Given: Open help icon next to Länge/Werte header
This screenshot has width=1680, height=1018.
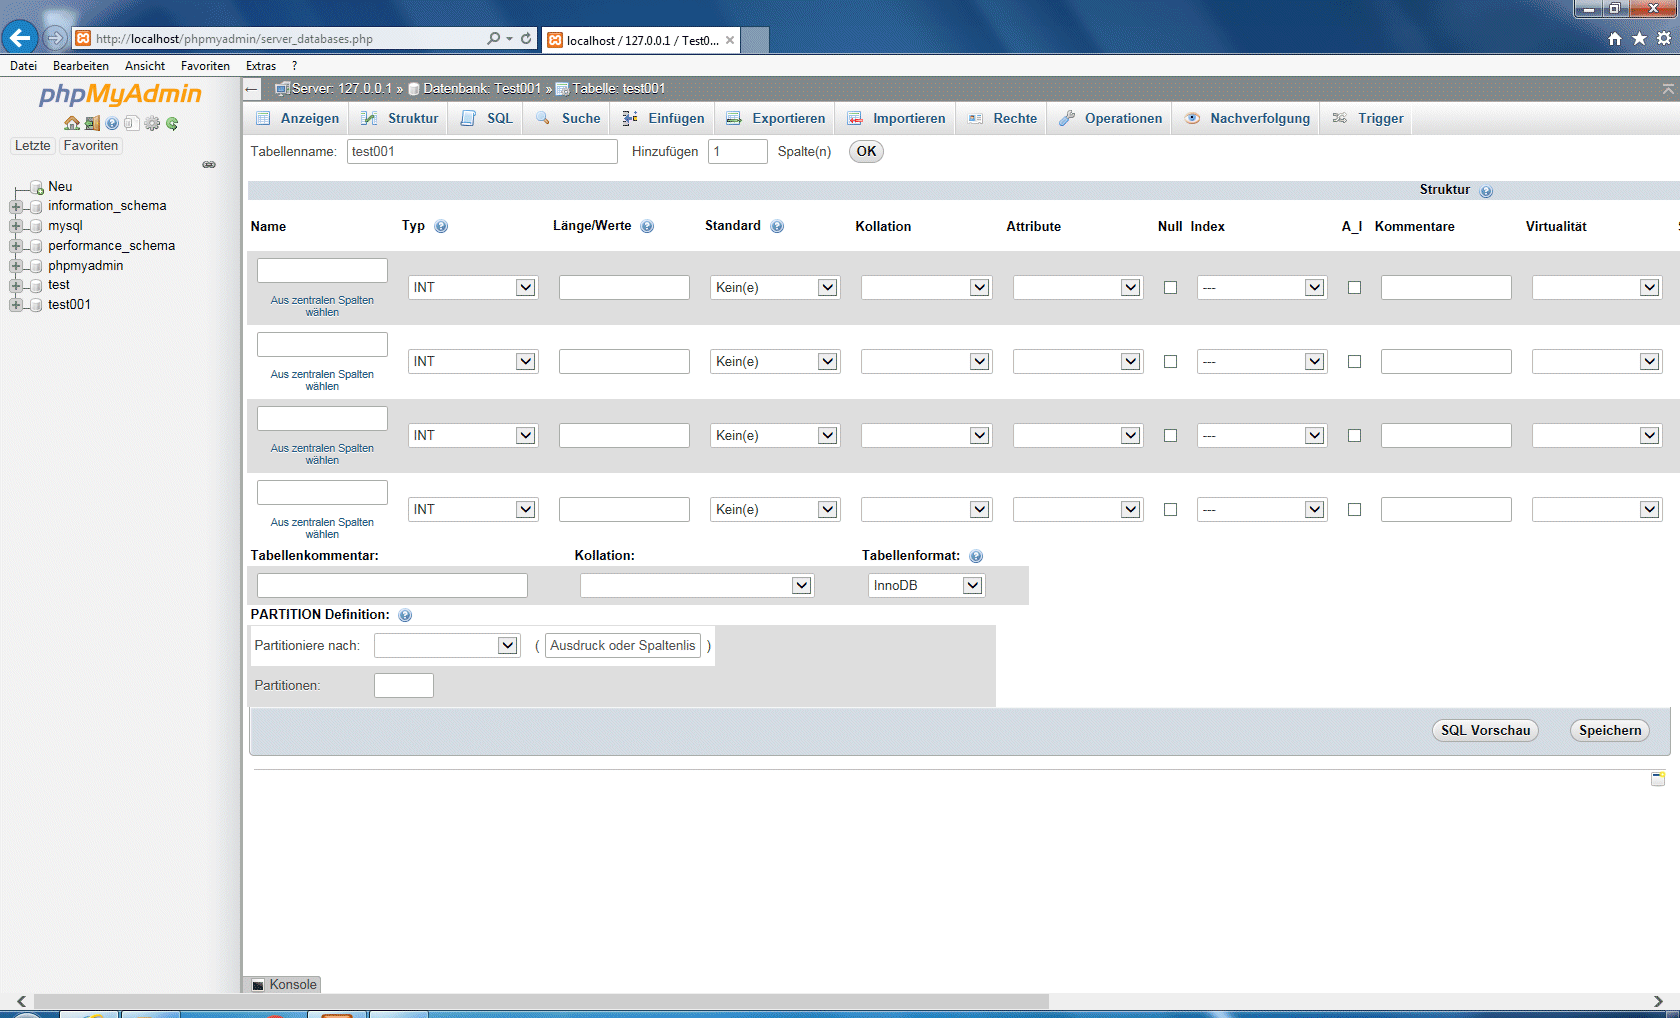Looking at the screenshot, I should (x=647, y=227).
